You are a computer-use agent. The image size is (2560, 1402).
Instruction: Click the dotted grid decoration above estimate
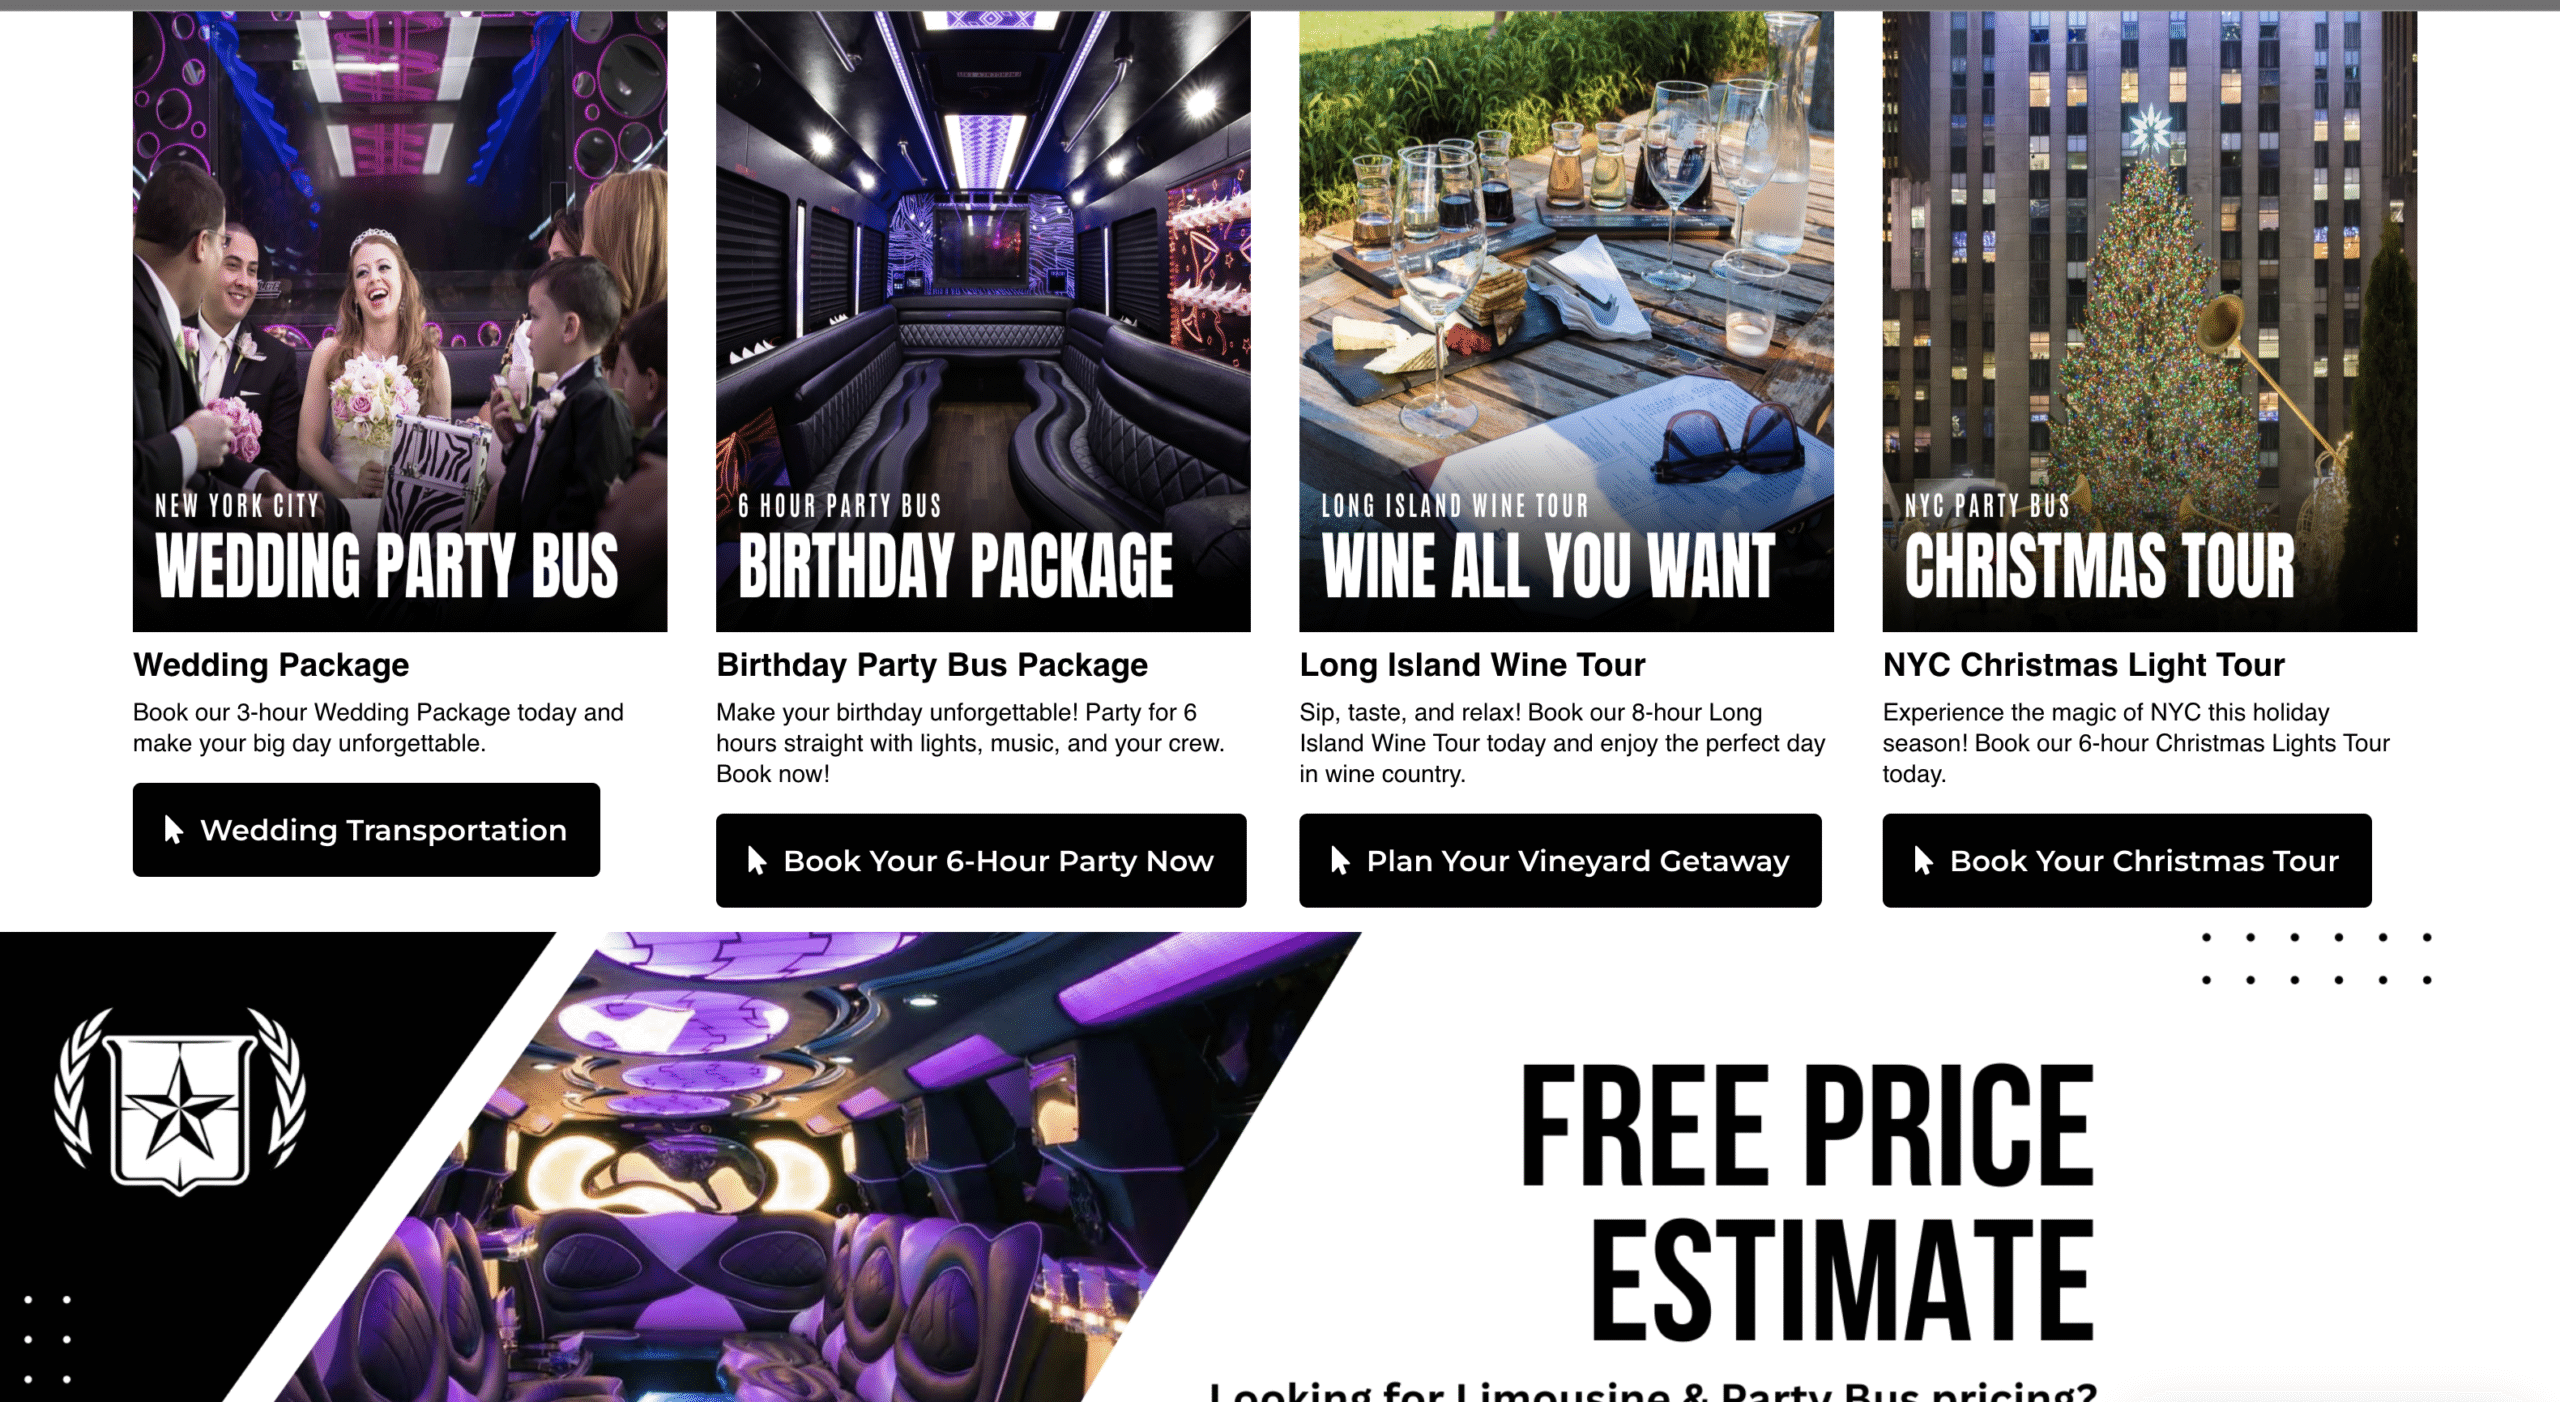(x=2316, y=959)
